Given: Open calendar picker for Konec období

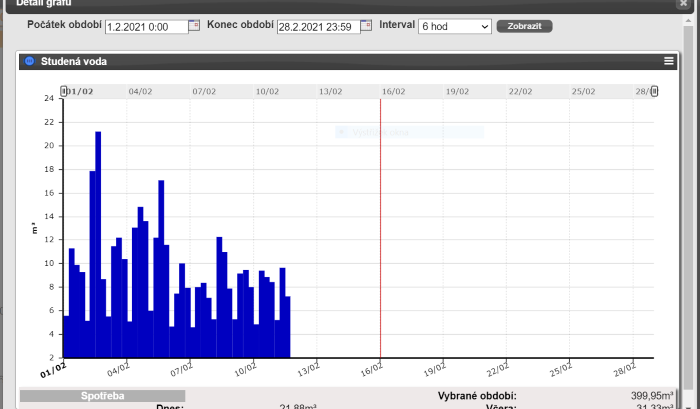Looking at the screenshot, I should (x=366, y=26).
